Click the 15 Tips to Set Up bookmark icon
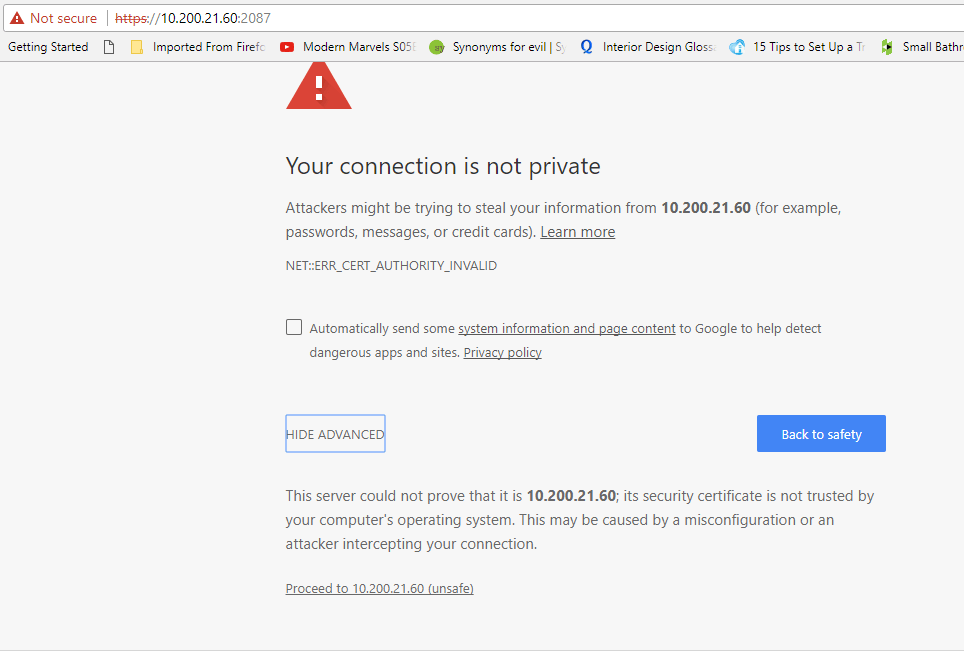 coord(737,47)
